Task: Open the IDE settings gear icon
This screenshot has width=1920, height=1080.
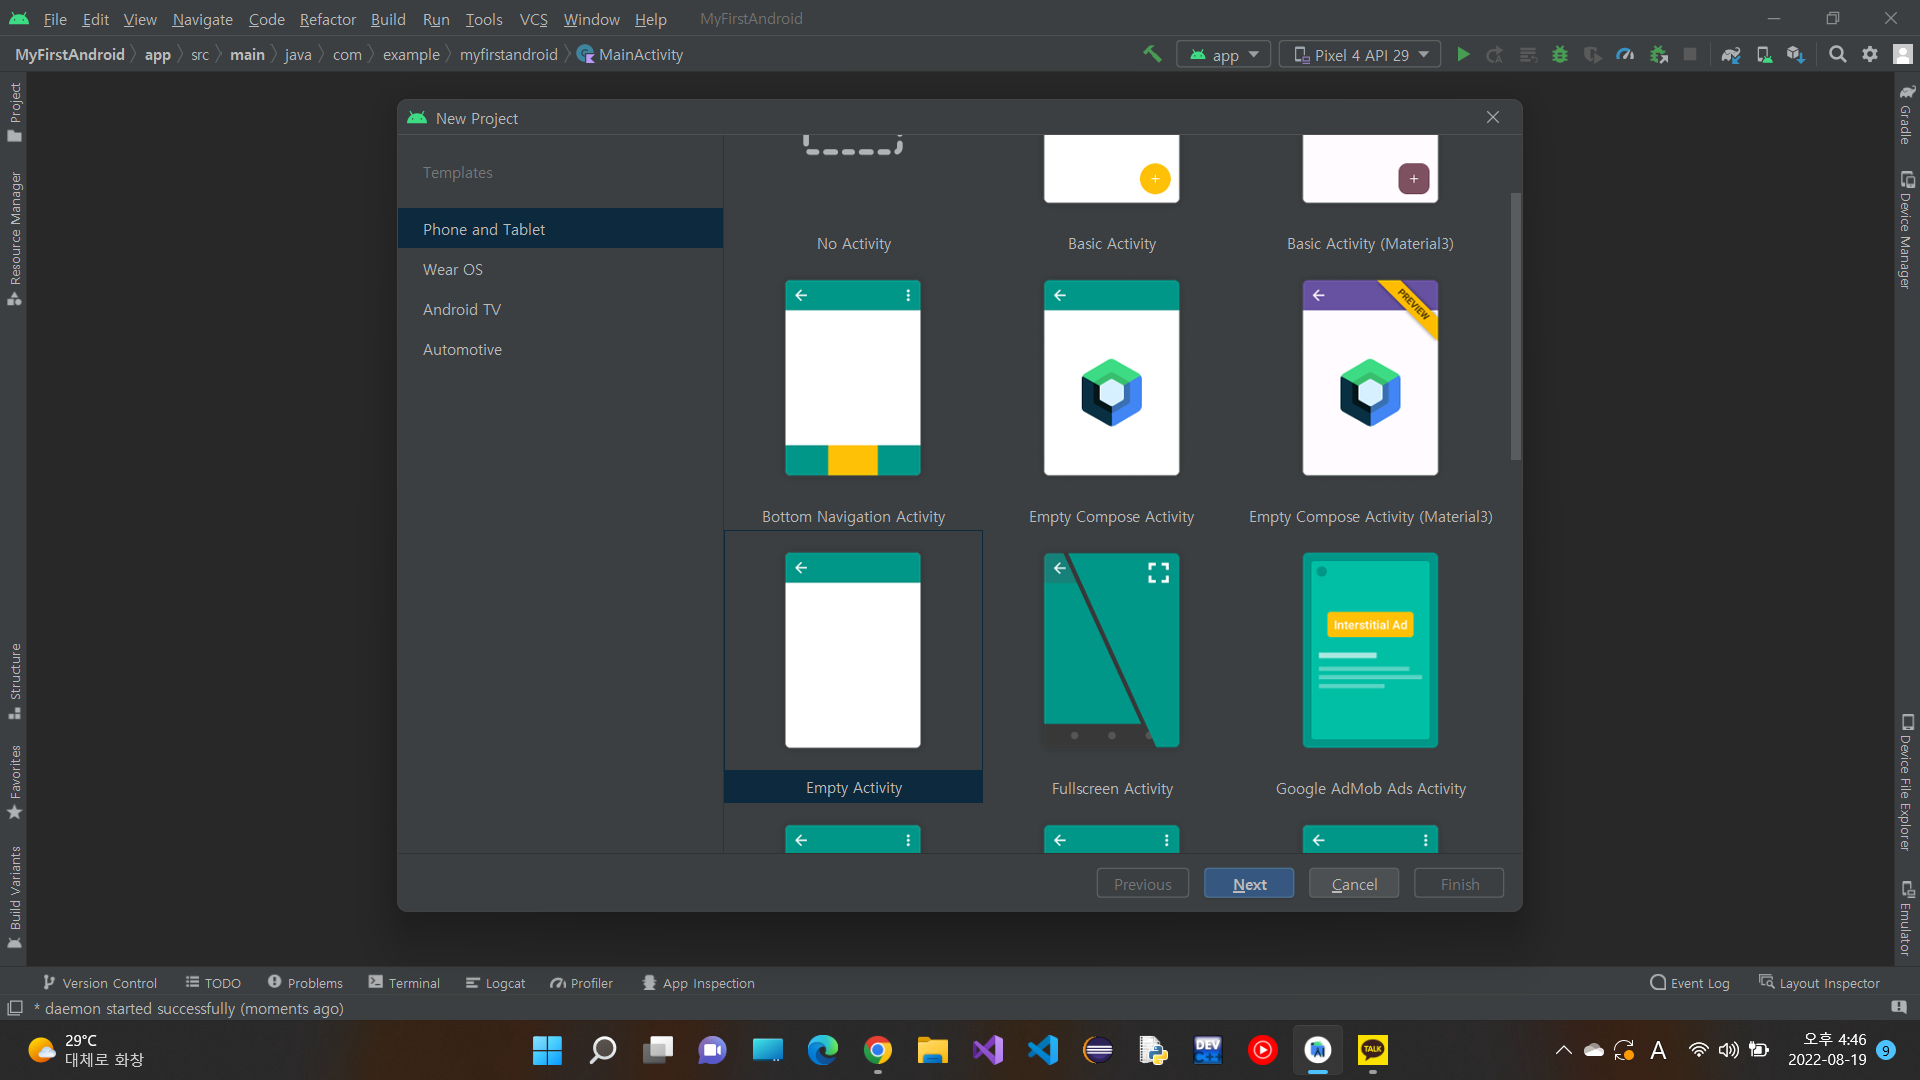Action: point(1870,55)
